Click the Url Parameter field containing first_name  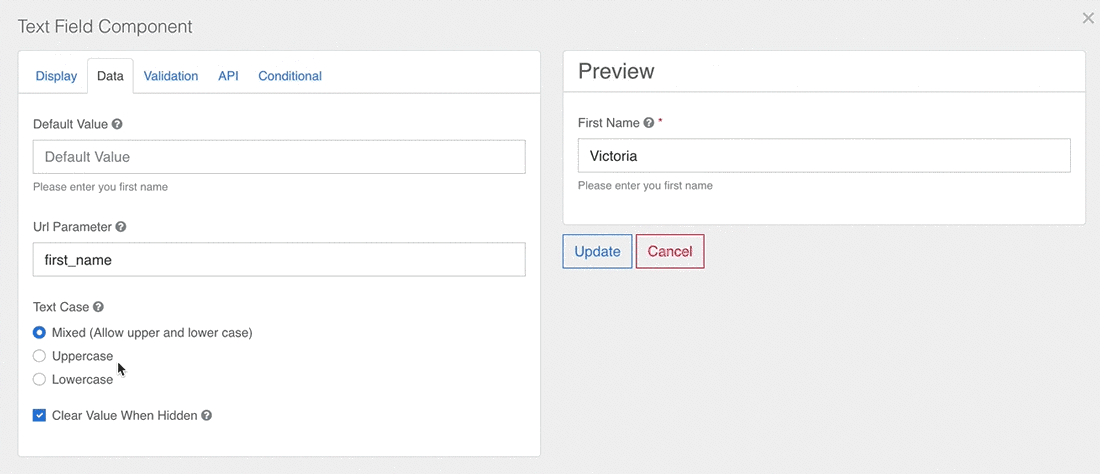[279, 260]
